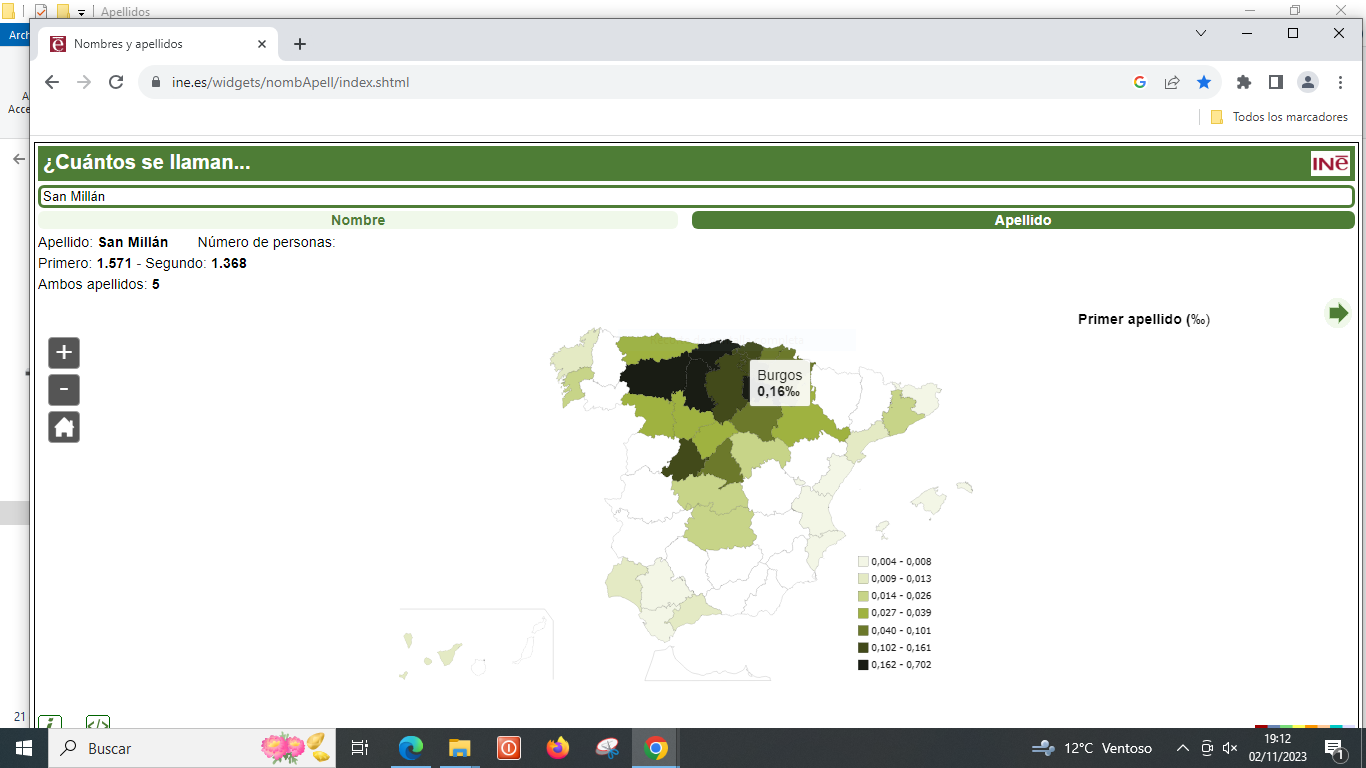
Task: Expand the tab search chevron
Action: click(x=1201, y=33)
